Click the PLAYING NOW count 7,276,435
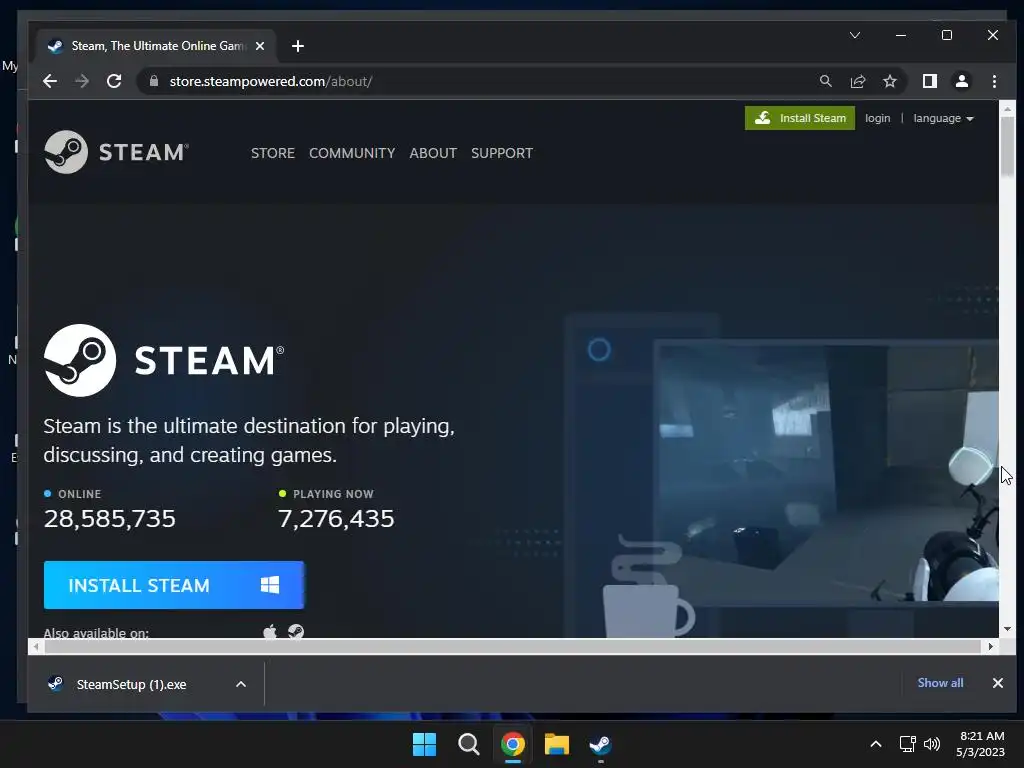Screen dimensions: 1024x768 336,519
